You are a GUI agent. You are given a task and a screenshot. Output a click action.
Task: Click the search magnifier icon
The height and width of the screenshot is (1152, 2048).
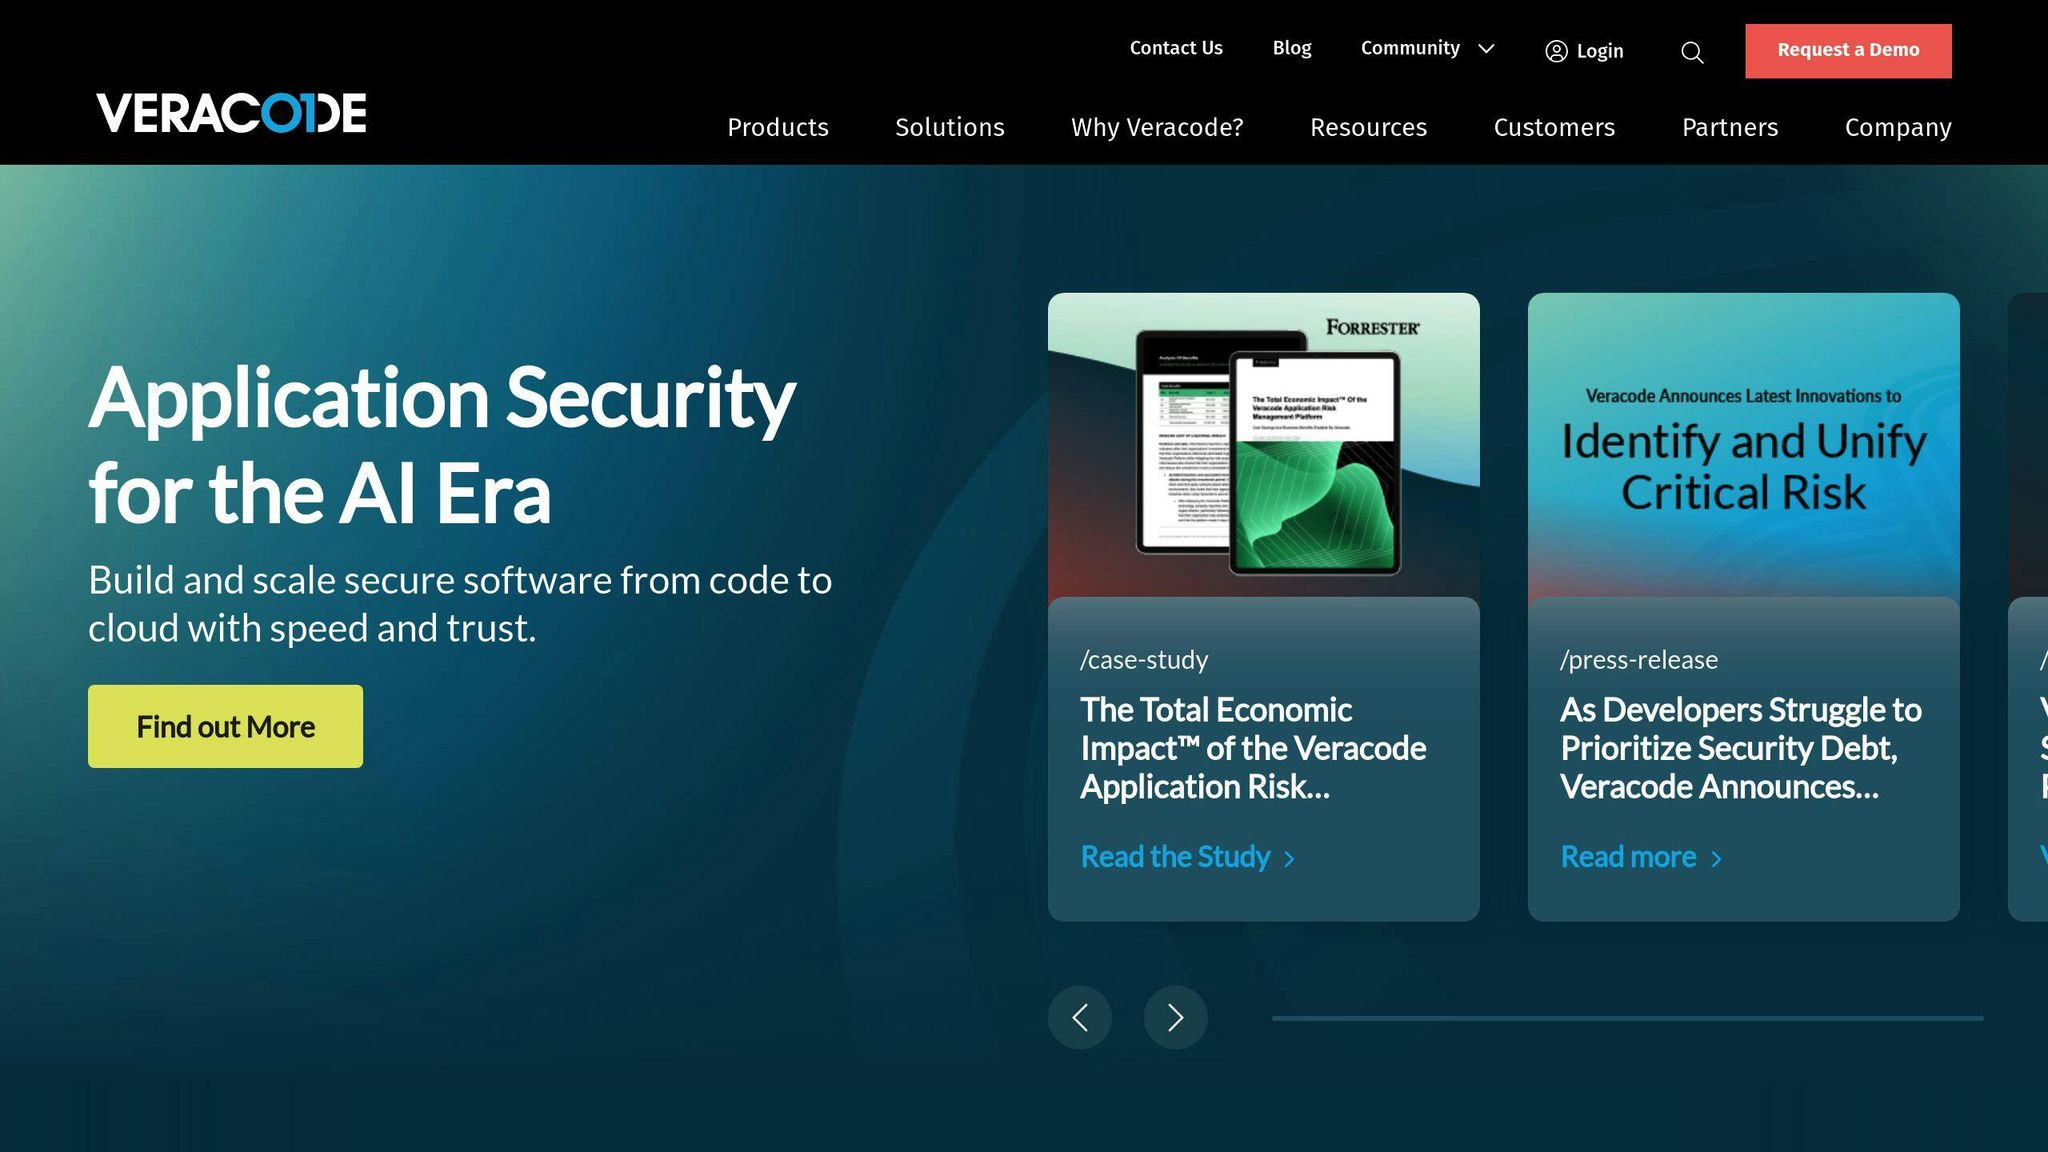1692,52
